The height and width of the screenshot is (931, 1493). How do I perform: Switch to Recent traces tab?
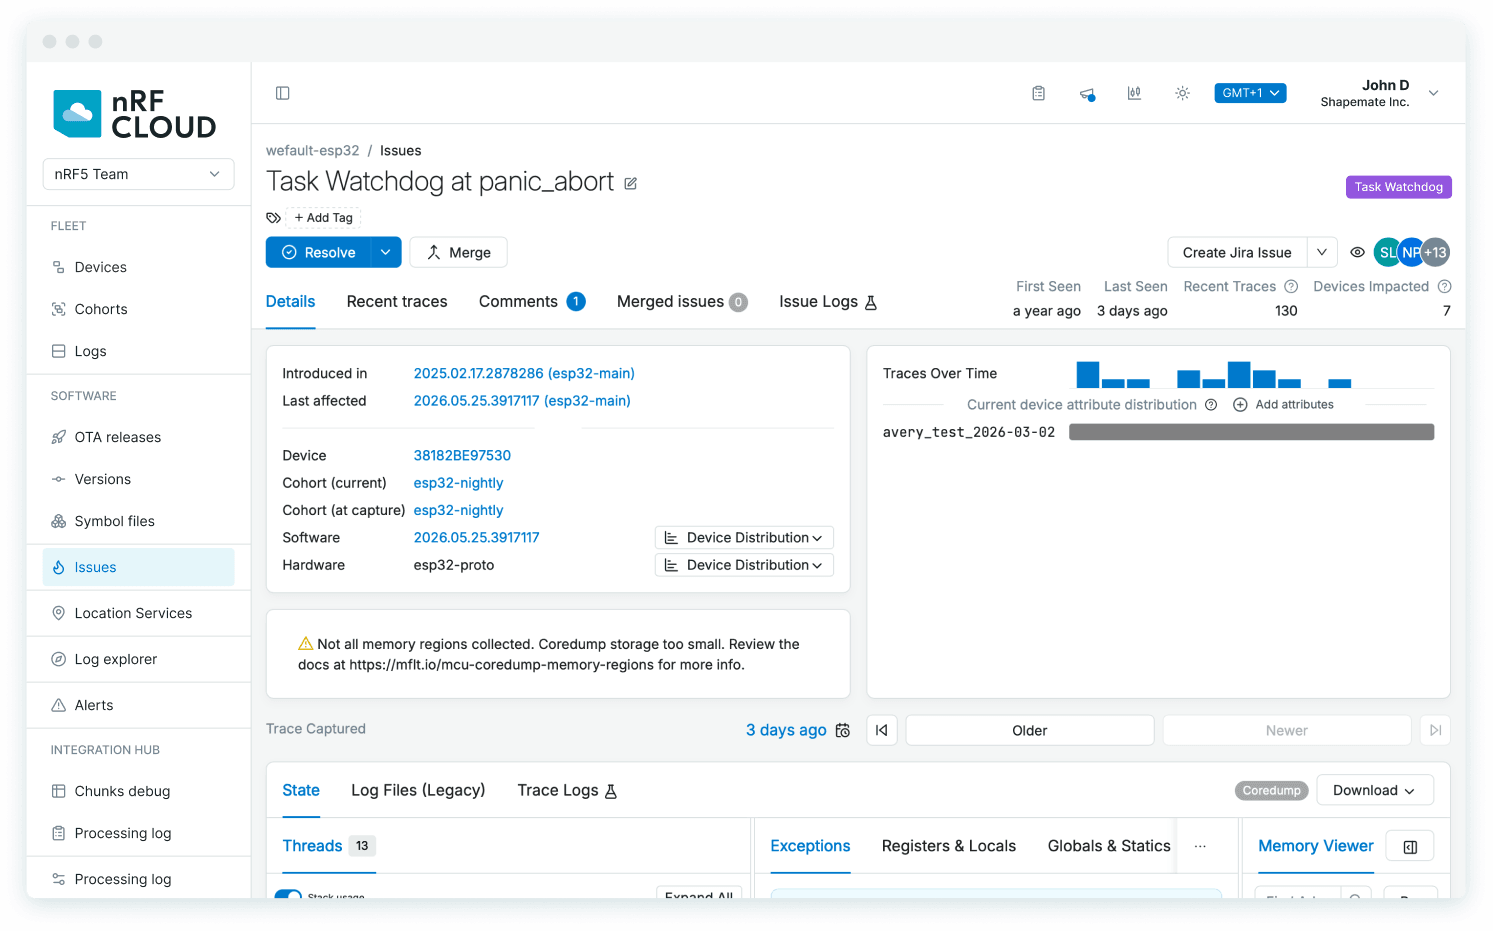pyautogui.click(x=397, y=302)
